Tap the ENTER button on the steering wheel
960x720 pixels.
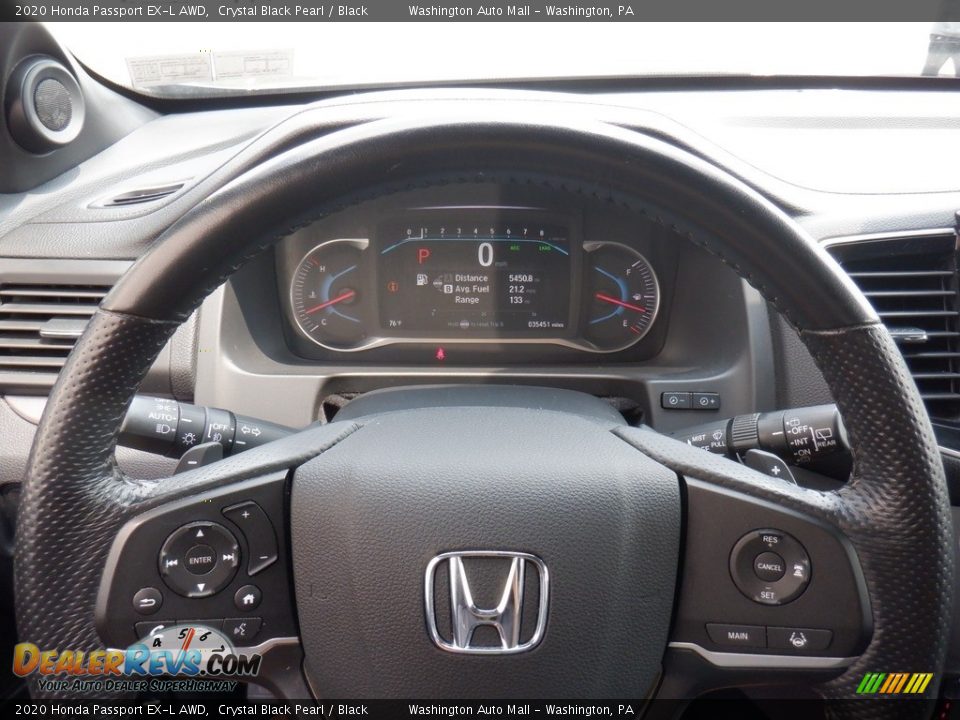pyautogui.click(x=200, y=560)
